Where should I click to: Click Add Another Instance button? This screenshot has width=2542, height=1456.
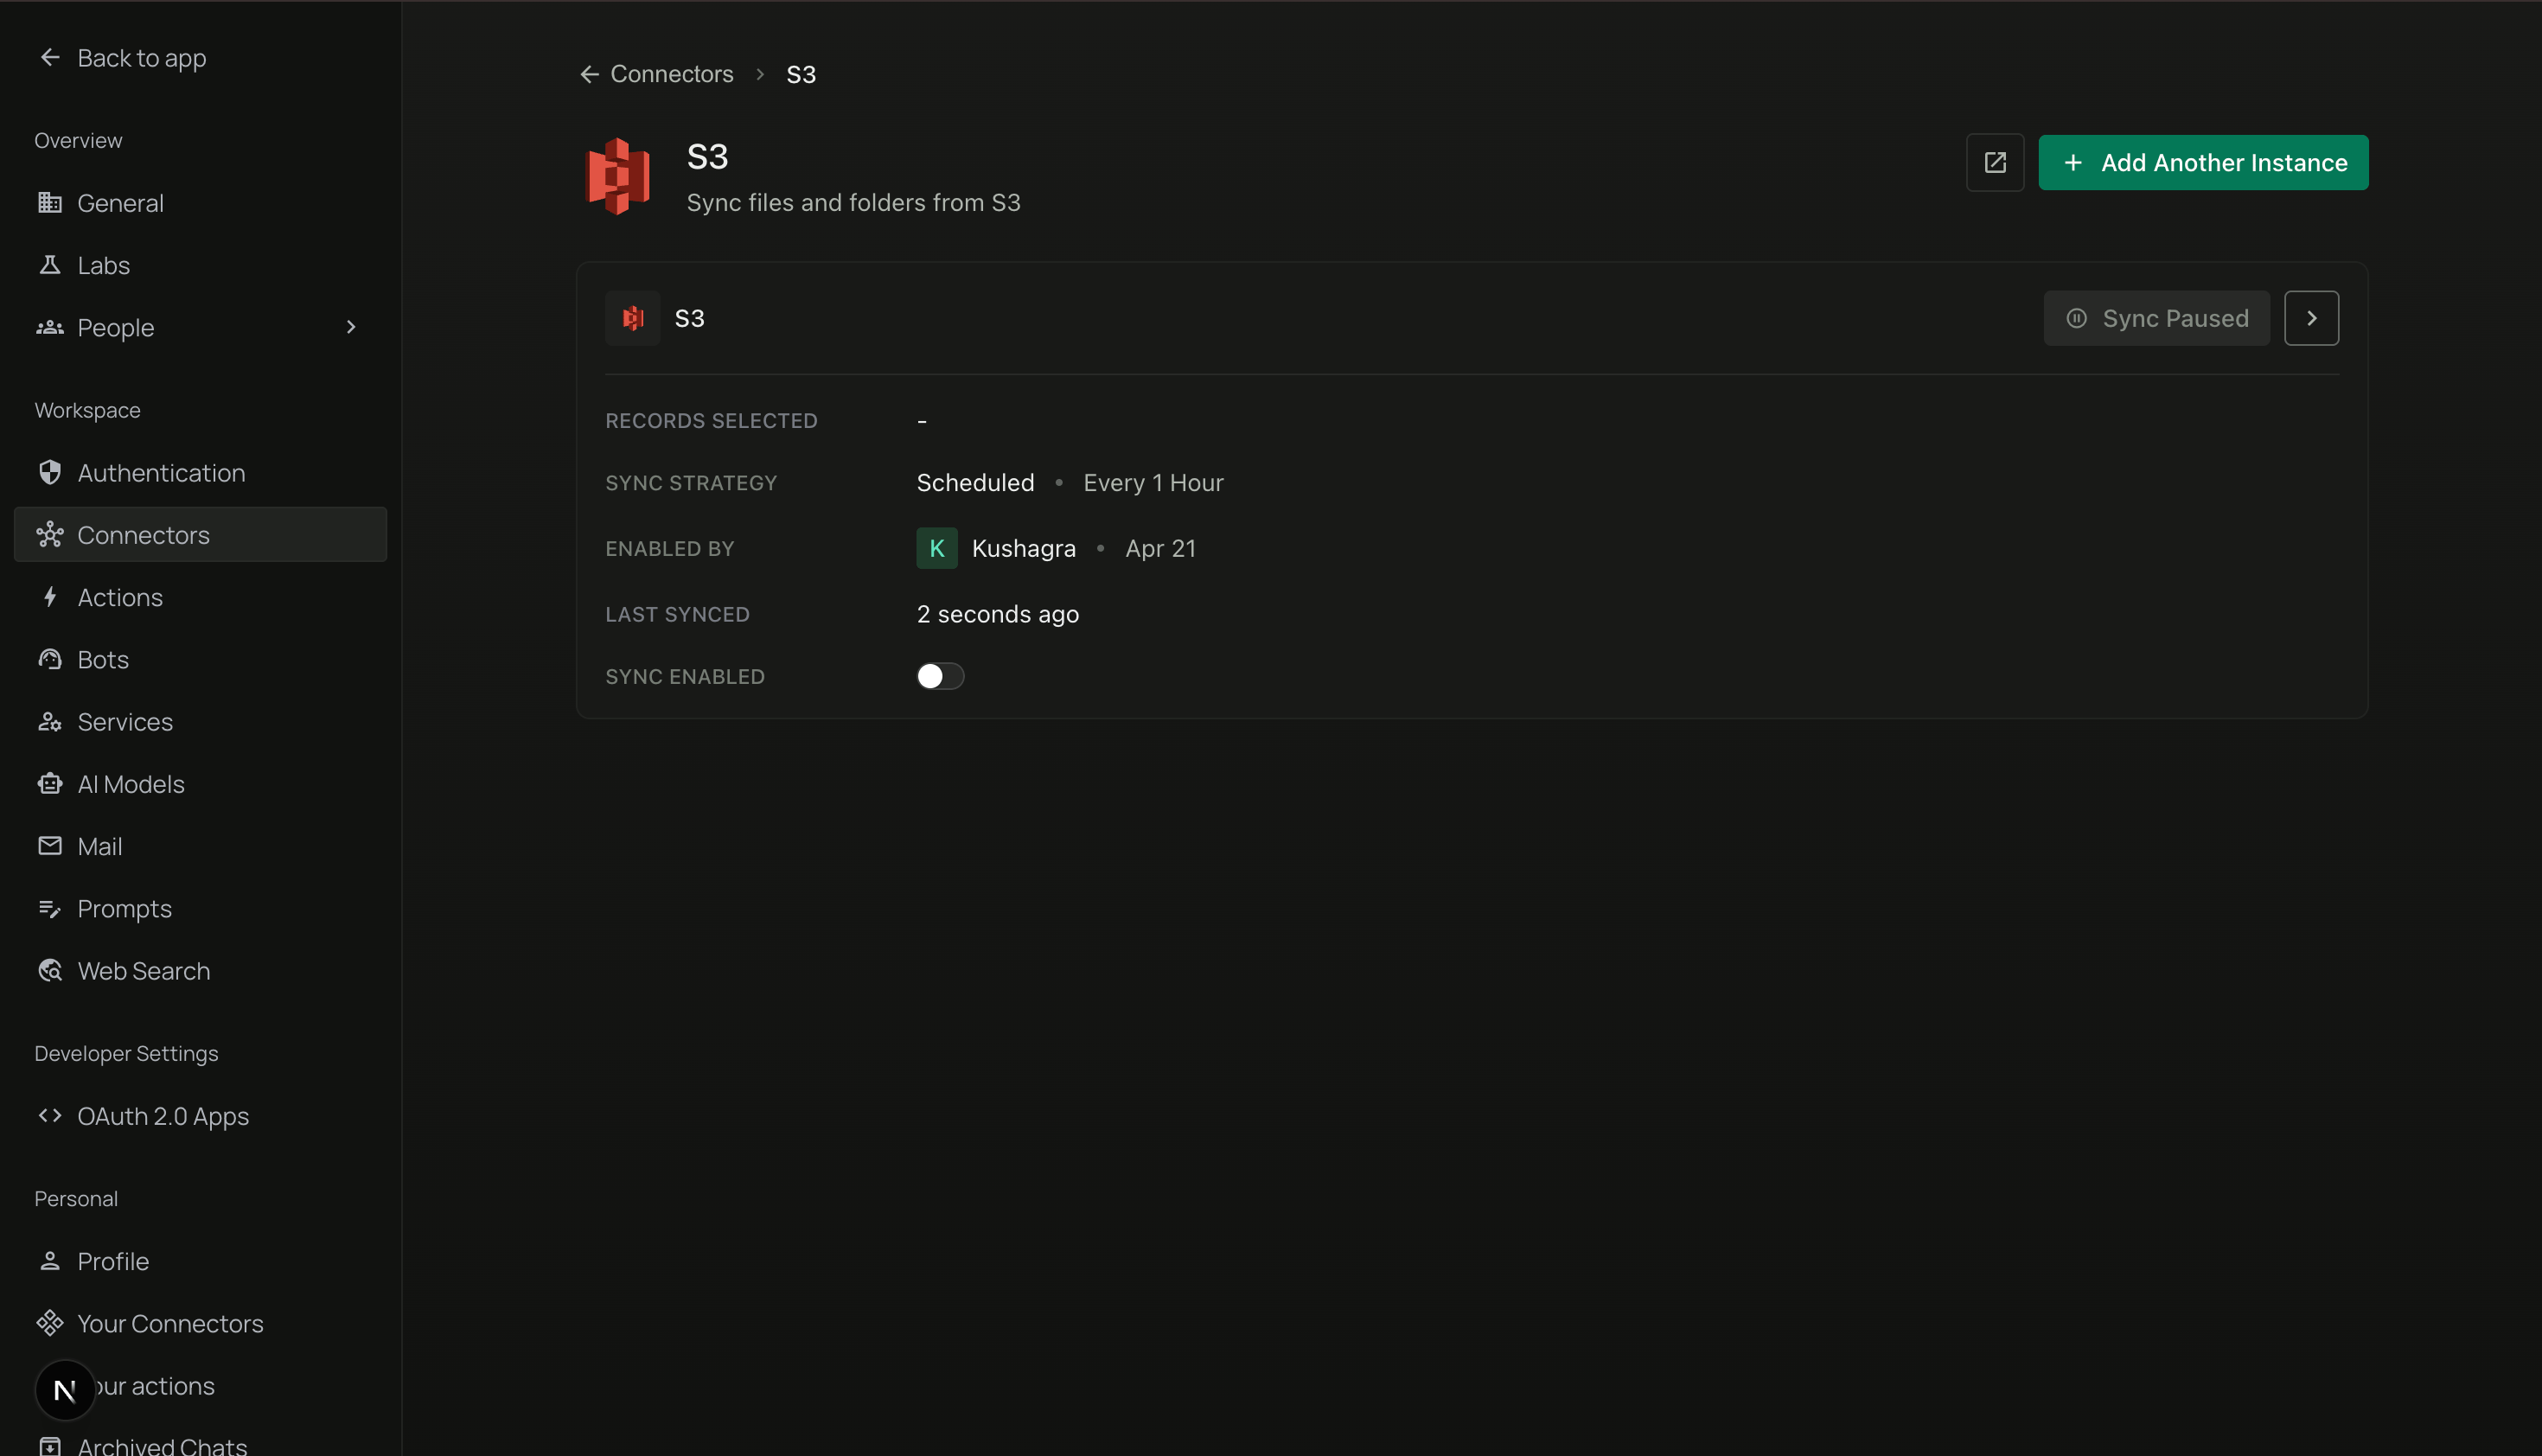click(2203, 162)
